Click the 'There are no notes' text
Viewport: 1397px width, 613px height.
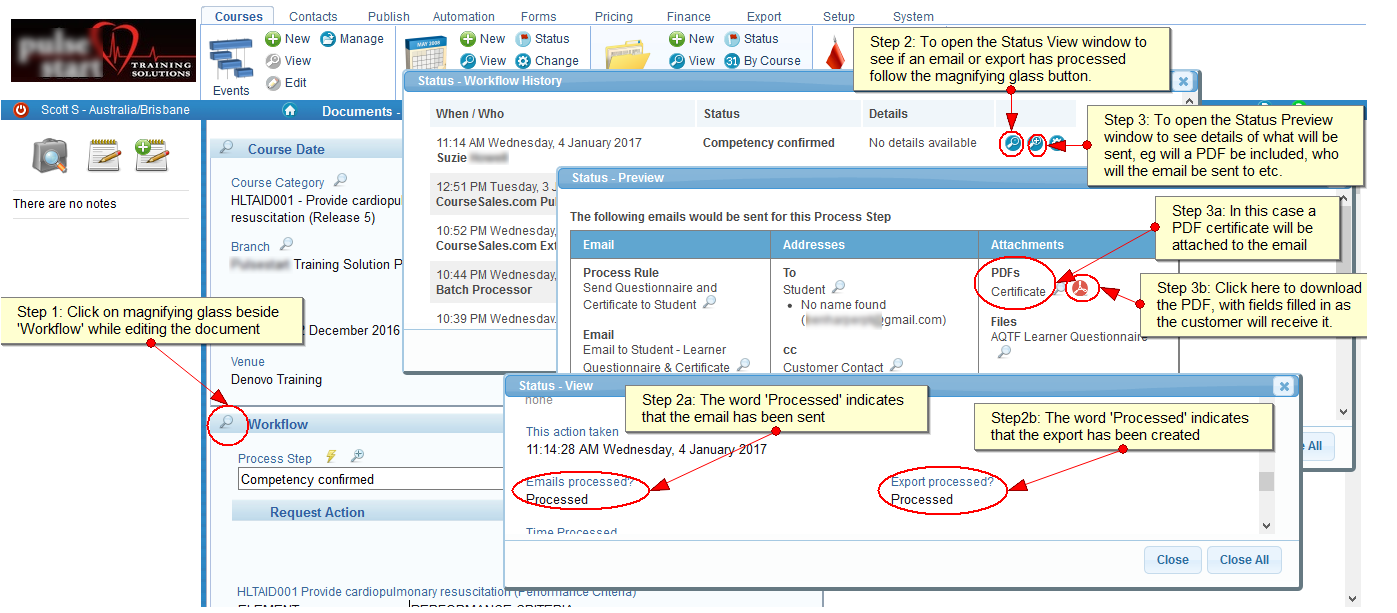pos(65,204)
